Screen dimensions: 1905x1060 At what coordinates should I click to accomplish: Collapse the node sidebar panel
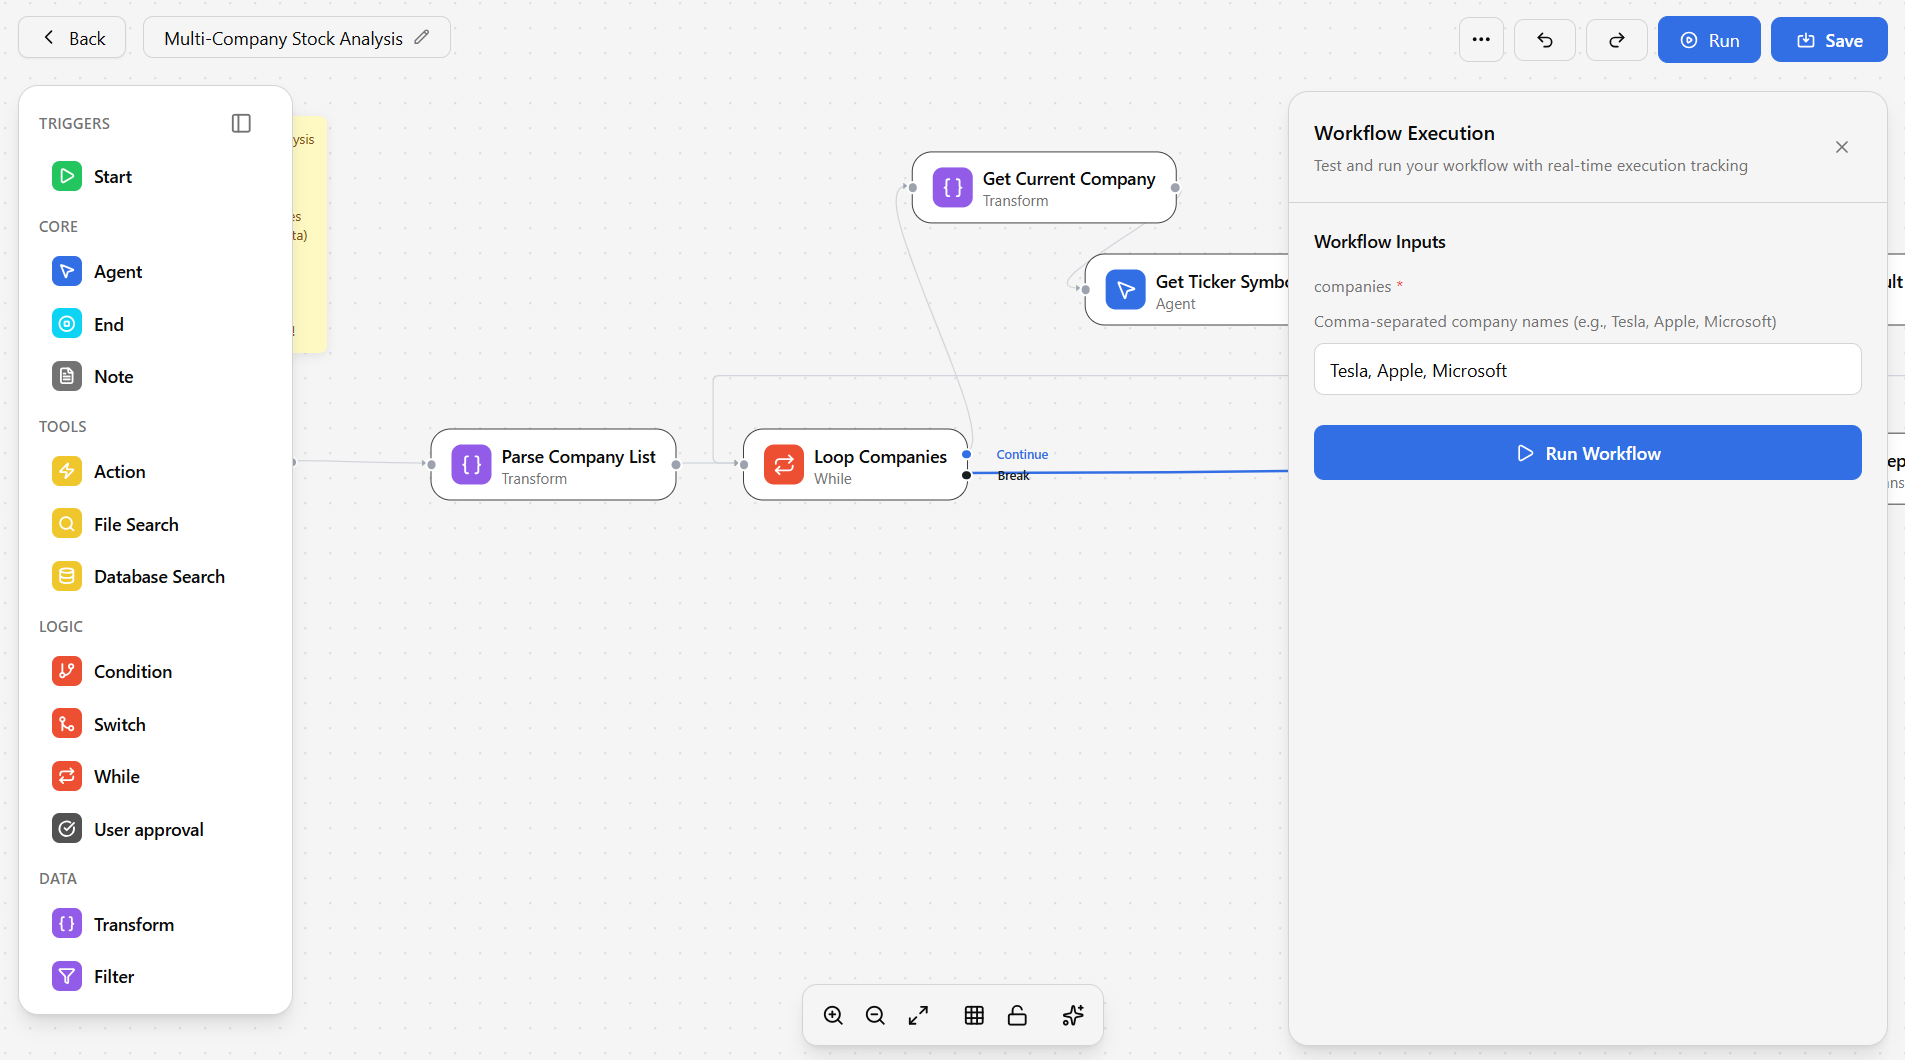tap(241, 123)
